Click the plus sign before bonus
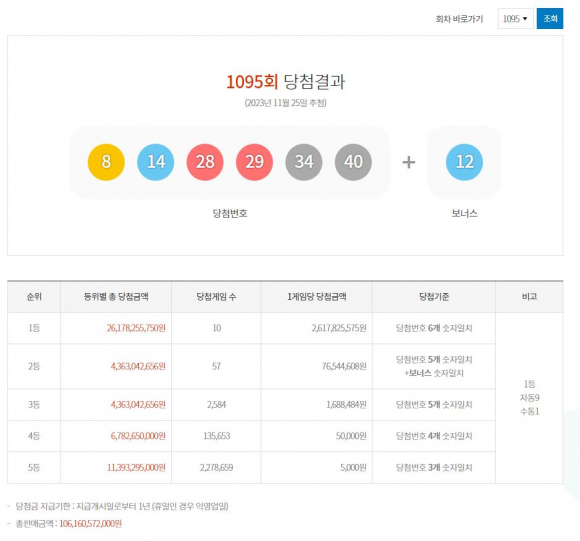This screenshot has height=541, width=580. click(x=409, y=162)
